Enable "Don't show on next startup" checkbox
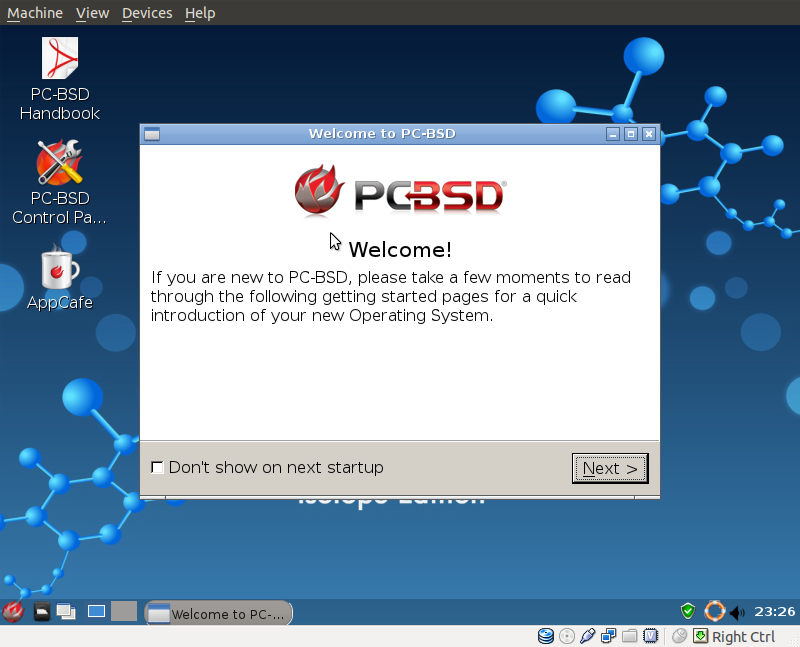Image resolution: width=800 pixels, height=647 pixels. [x=157, y=467]
